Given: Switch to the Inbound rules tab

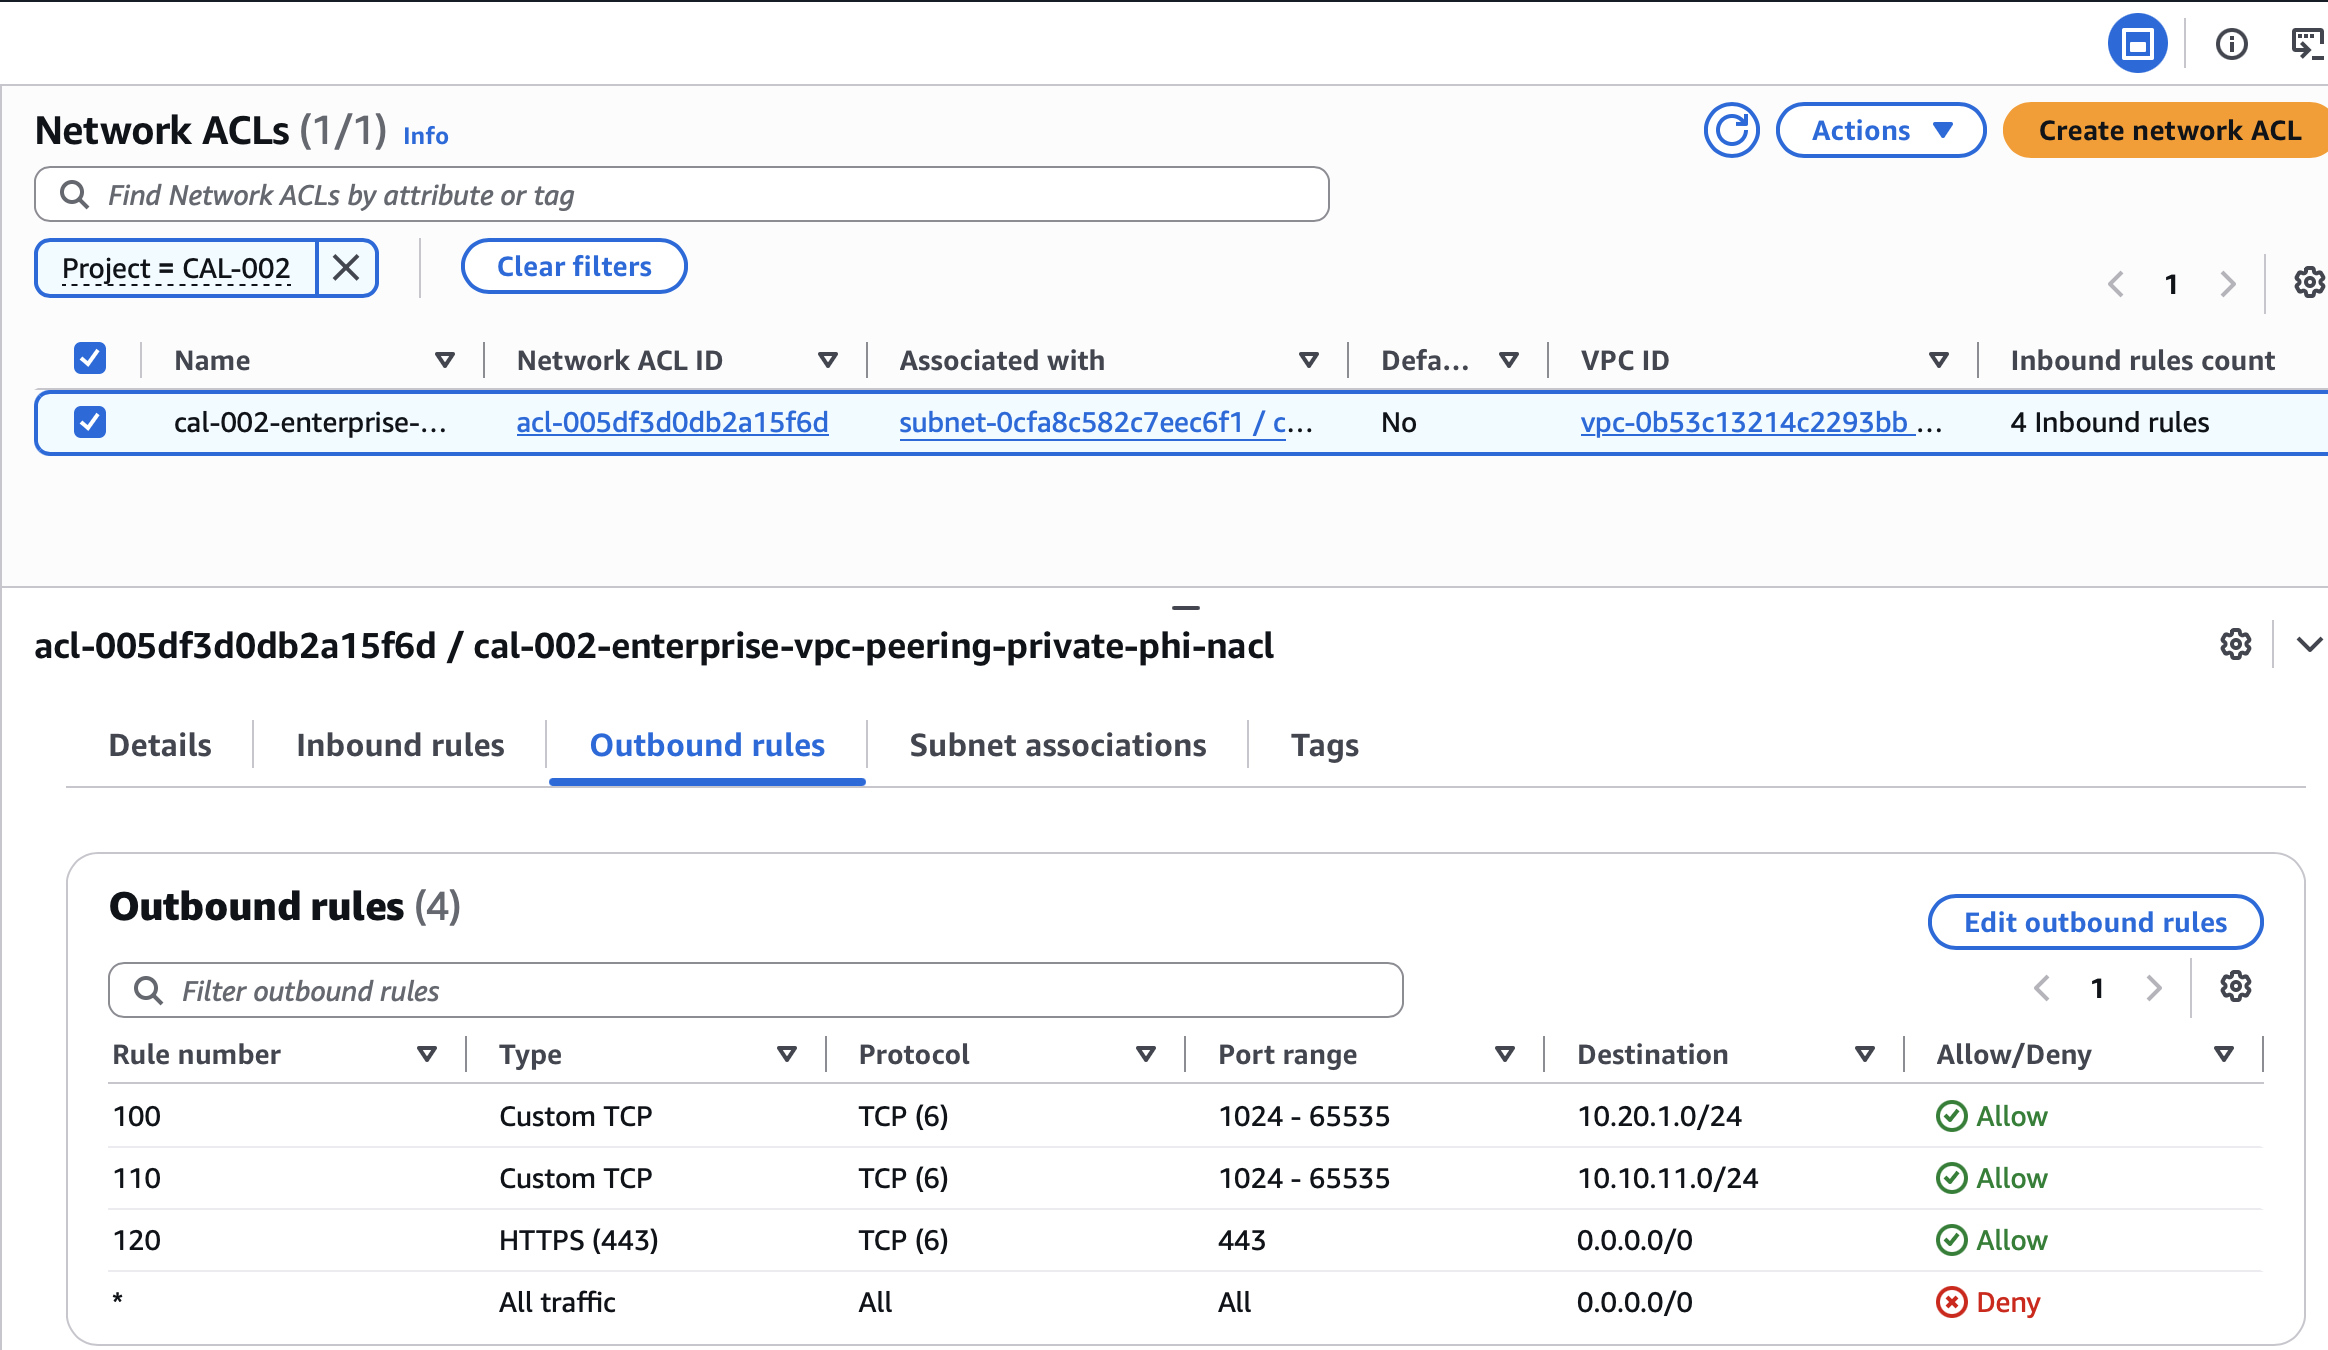Looking at the screenshot, I should tap(400, 745).
